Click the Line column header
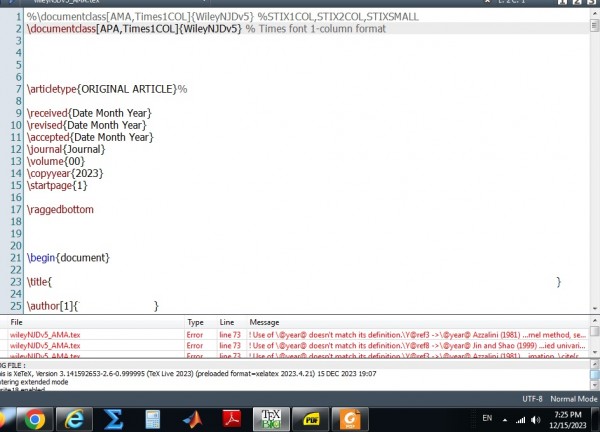The height and width of the screenshot is (432, 600). coord(227,323)
